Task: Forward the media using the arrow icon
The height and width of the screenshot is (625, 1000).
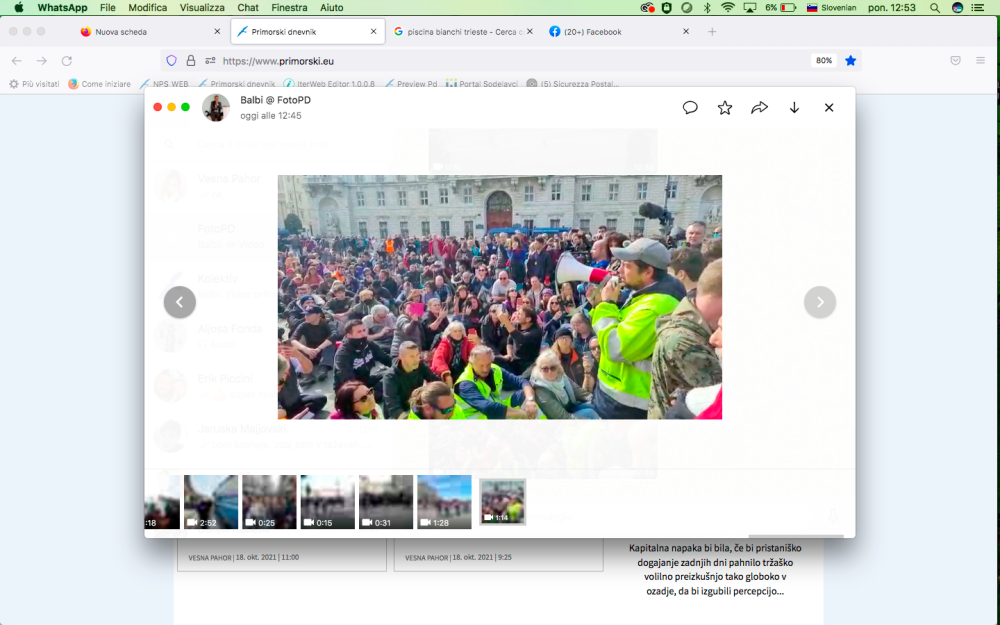Action: click(x=759, y=108)
